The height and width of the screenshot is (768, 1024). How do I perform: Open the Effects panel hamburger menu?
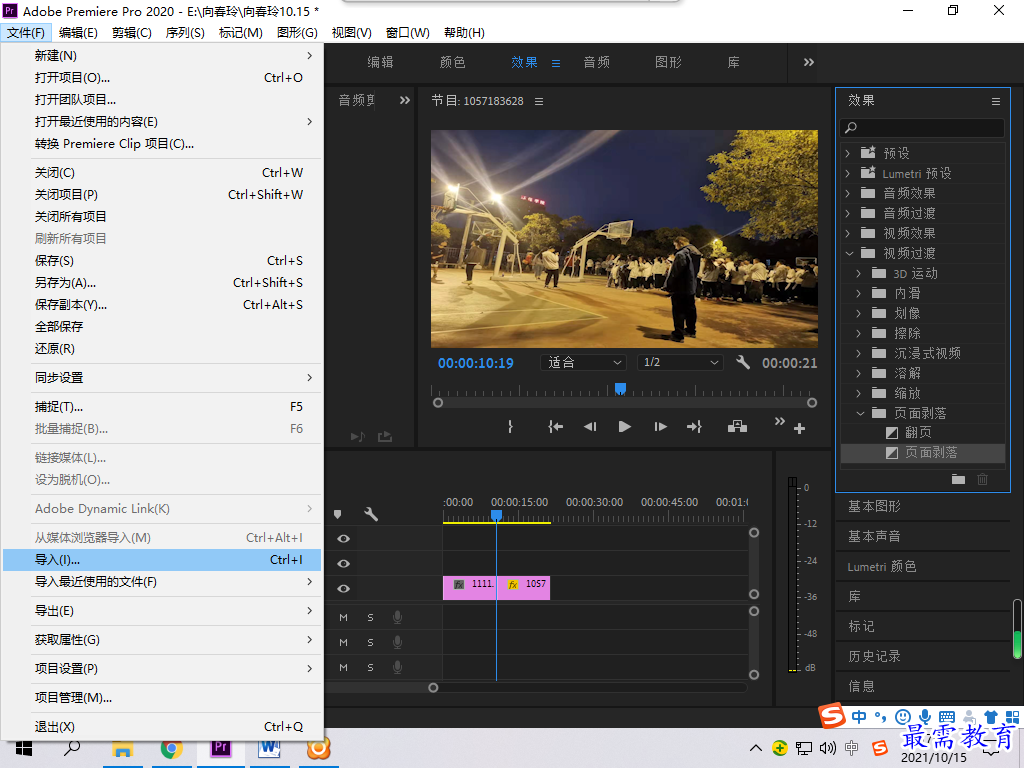pos(996,101)
